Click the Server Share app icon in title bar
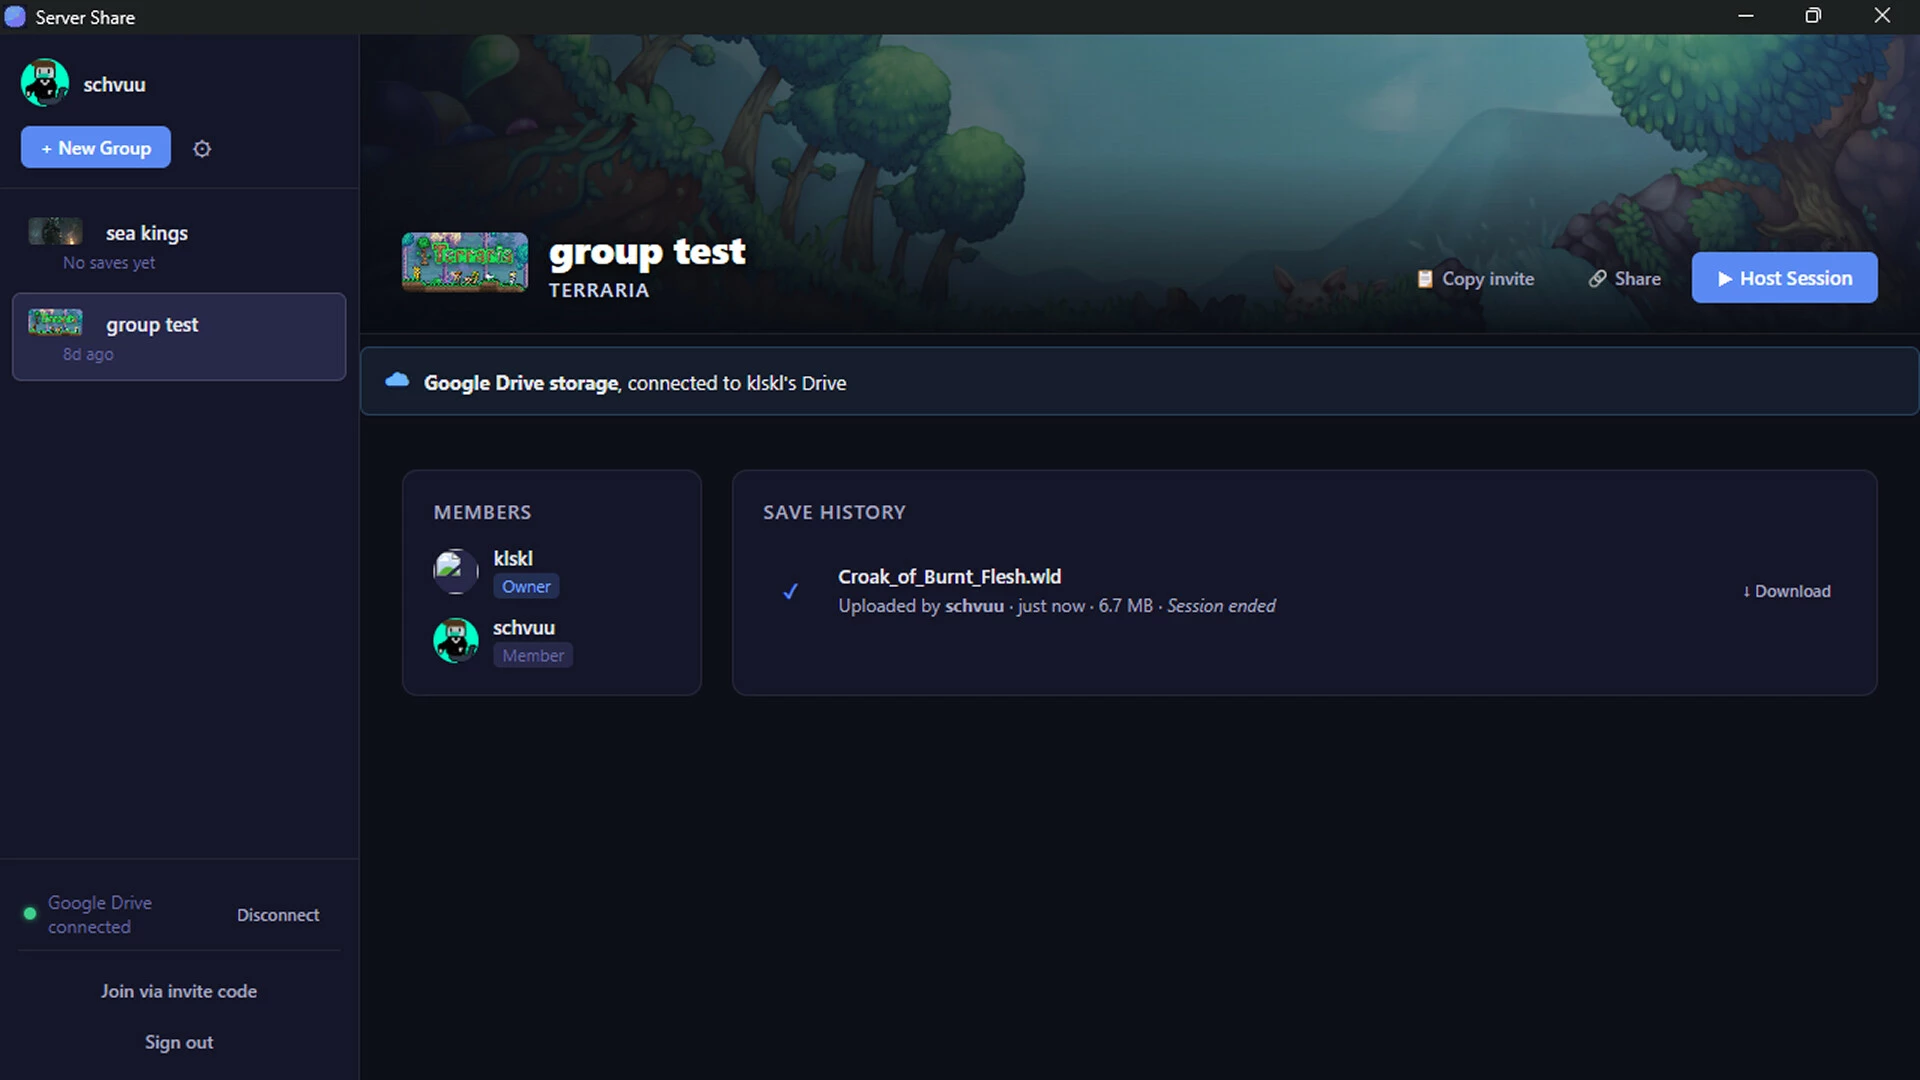The width and height of the screenshot is (1920, 1080). click(15, 17)
